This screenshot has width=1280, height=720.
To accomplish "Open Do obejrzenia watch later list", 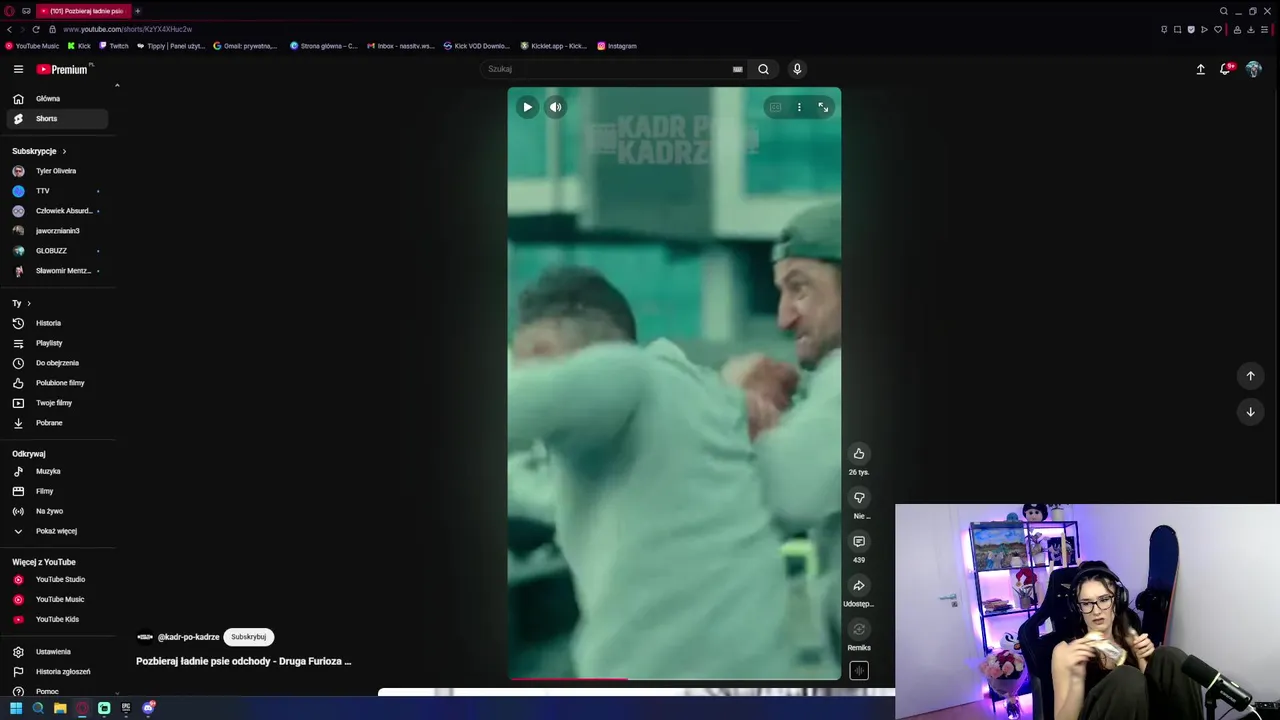I will tap(57, 363).
